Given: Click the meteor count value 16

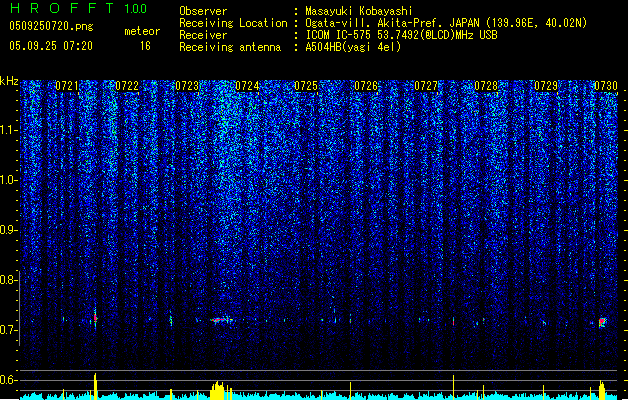Looking at the screenshot, I should coord(145,46).
